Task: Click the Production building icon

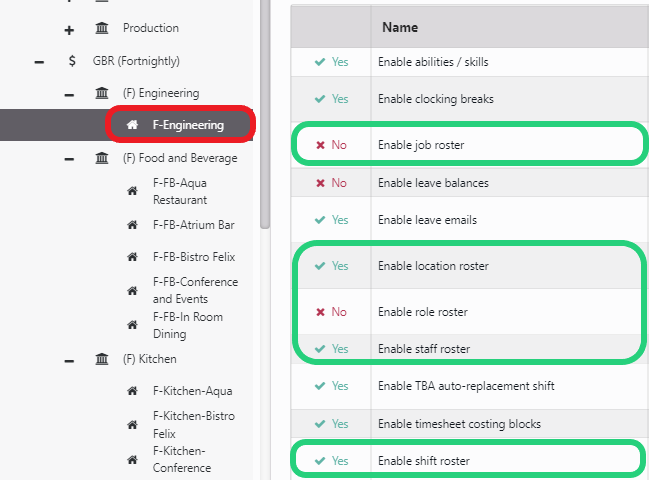Action: 102,28
